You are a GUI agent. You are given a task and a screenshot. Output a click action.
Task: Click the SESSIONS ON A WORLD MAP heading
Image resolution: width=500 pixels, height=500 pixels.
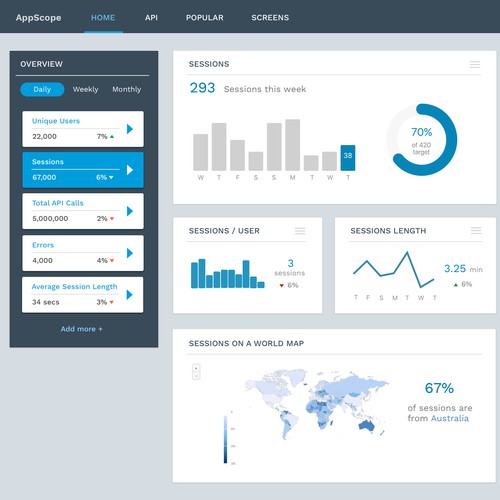tap(246, 343)
